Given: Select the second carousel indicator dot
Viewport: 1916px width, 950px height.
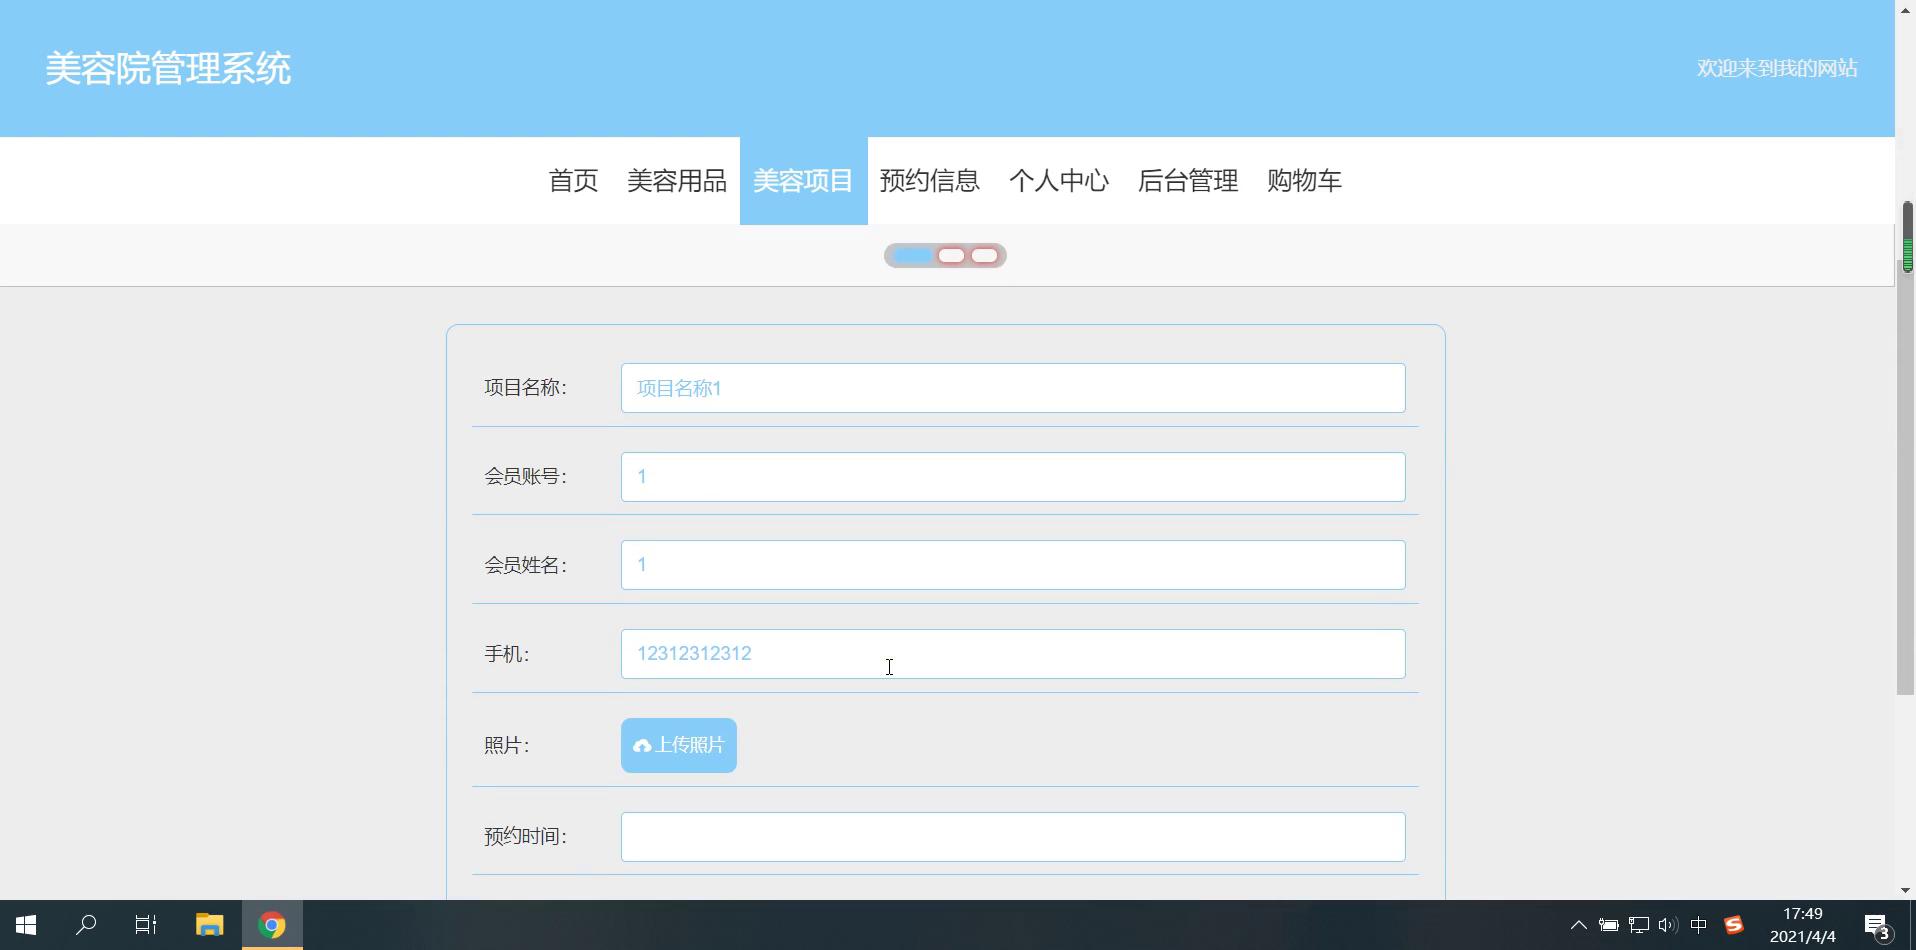Looking at the screenshot, I should [951, 256].
